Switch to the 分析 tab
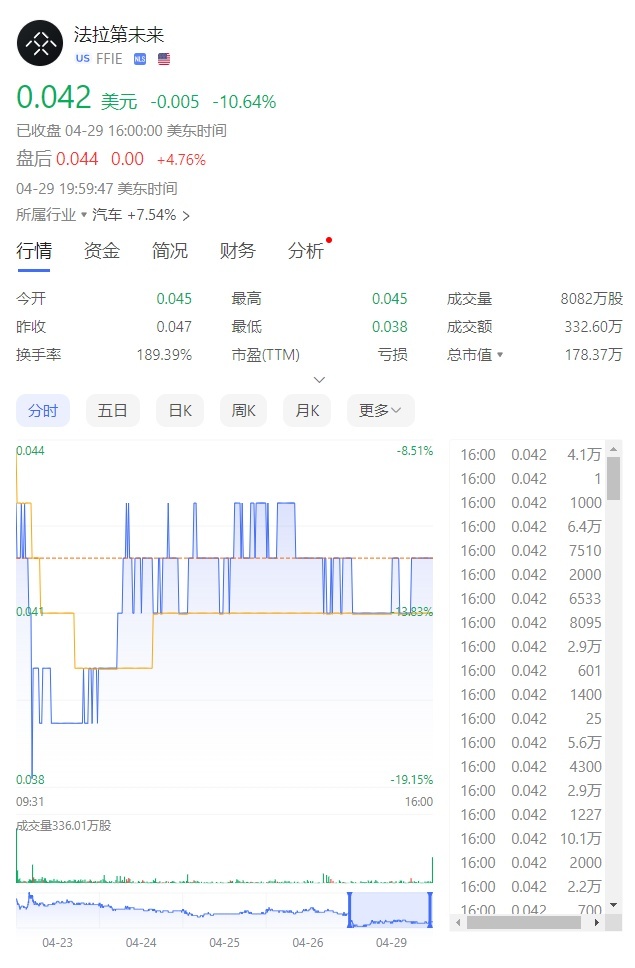This screenshot has width=635, height=968. 305,251
